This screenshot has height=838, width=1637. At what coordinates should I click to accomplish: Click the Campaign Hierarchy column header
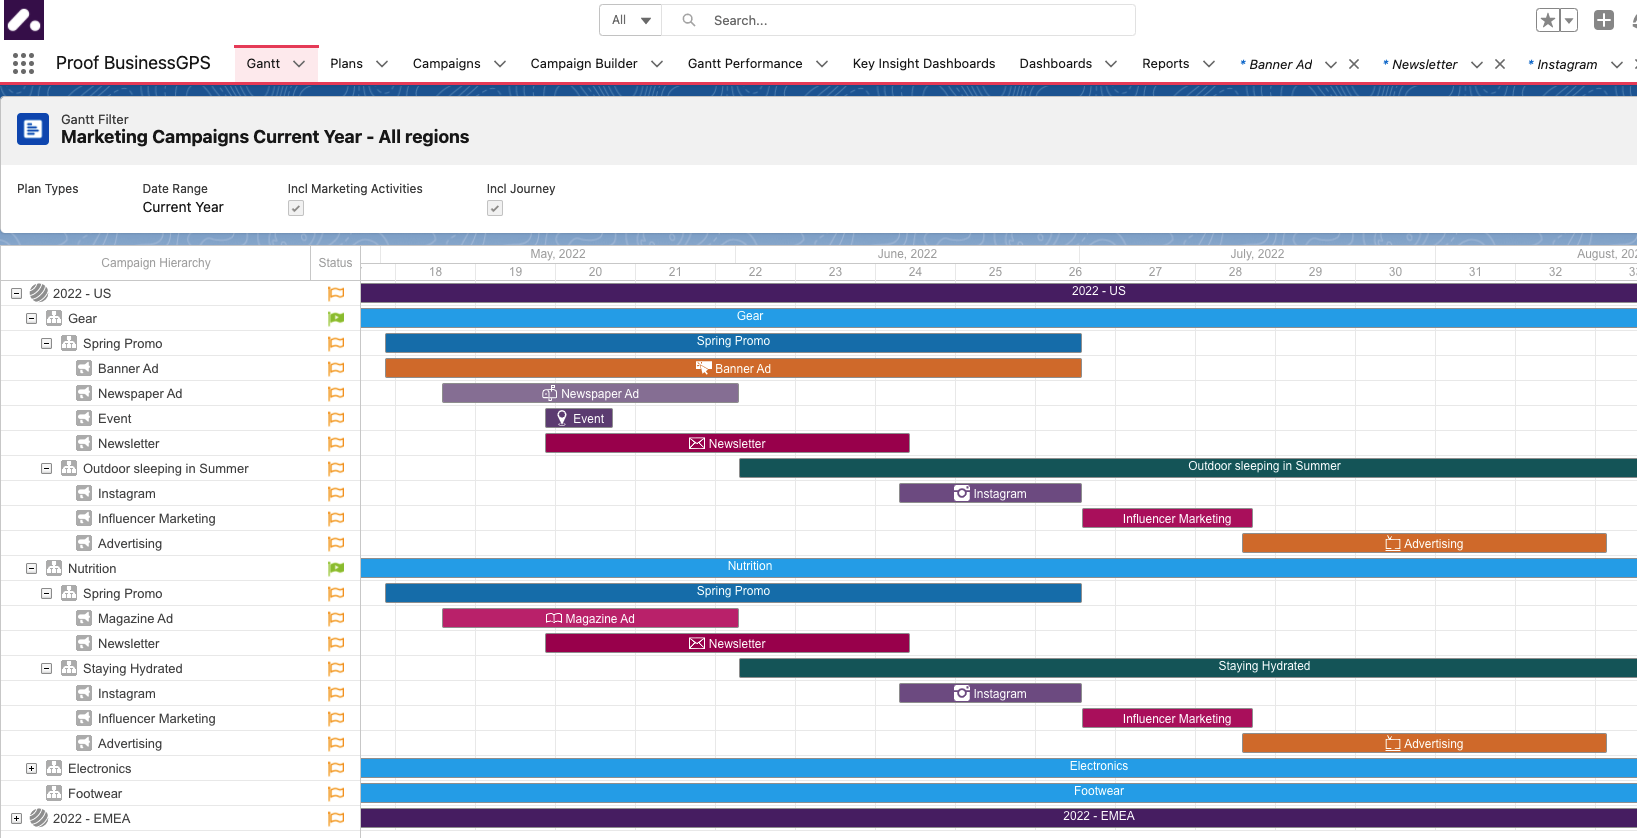point(156,263)
